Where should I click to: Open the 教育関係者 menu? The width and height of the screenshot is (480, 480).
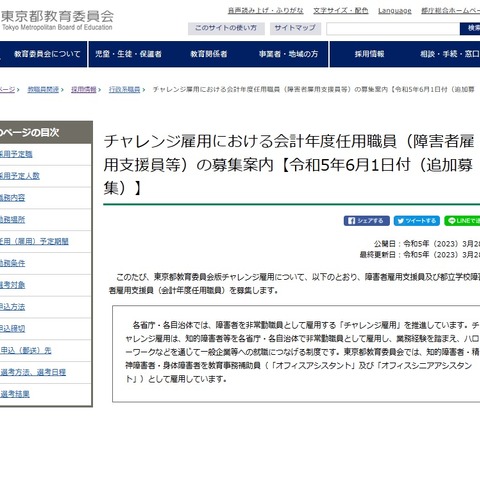click(209, 54)
